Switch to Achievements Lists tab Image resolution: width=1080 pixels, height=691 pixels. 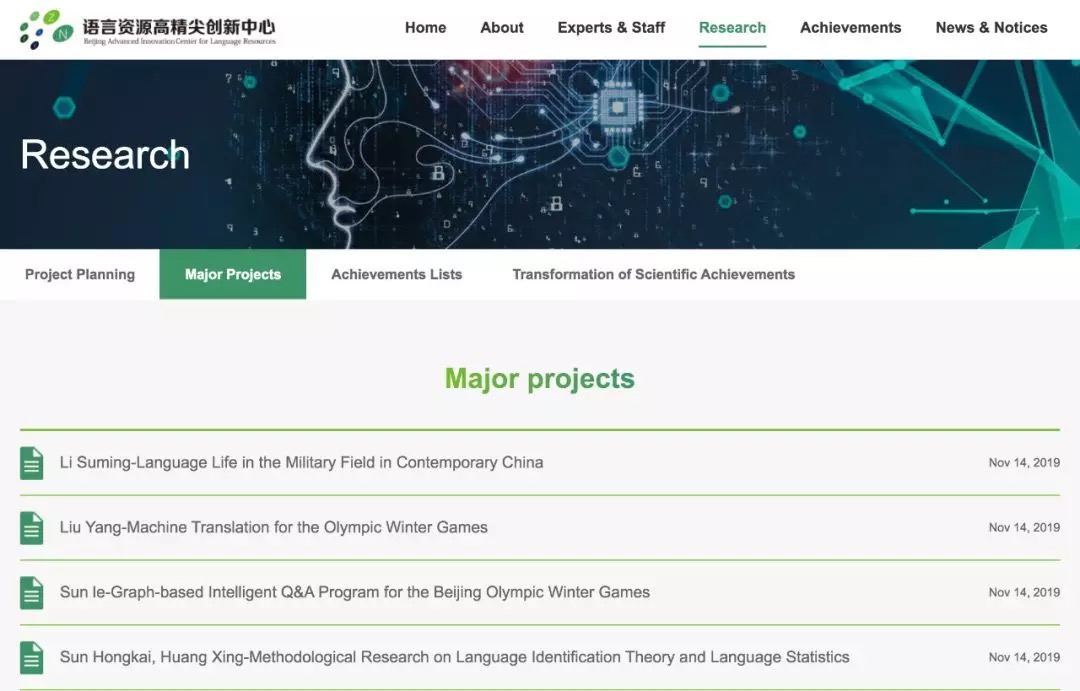(397, 275)
